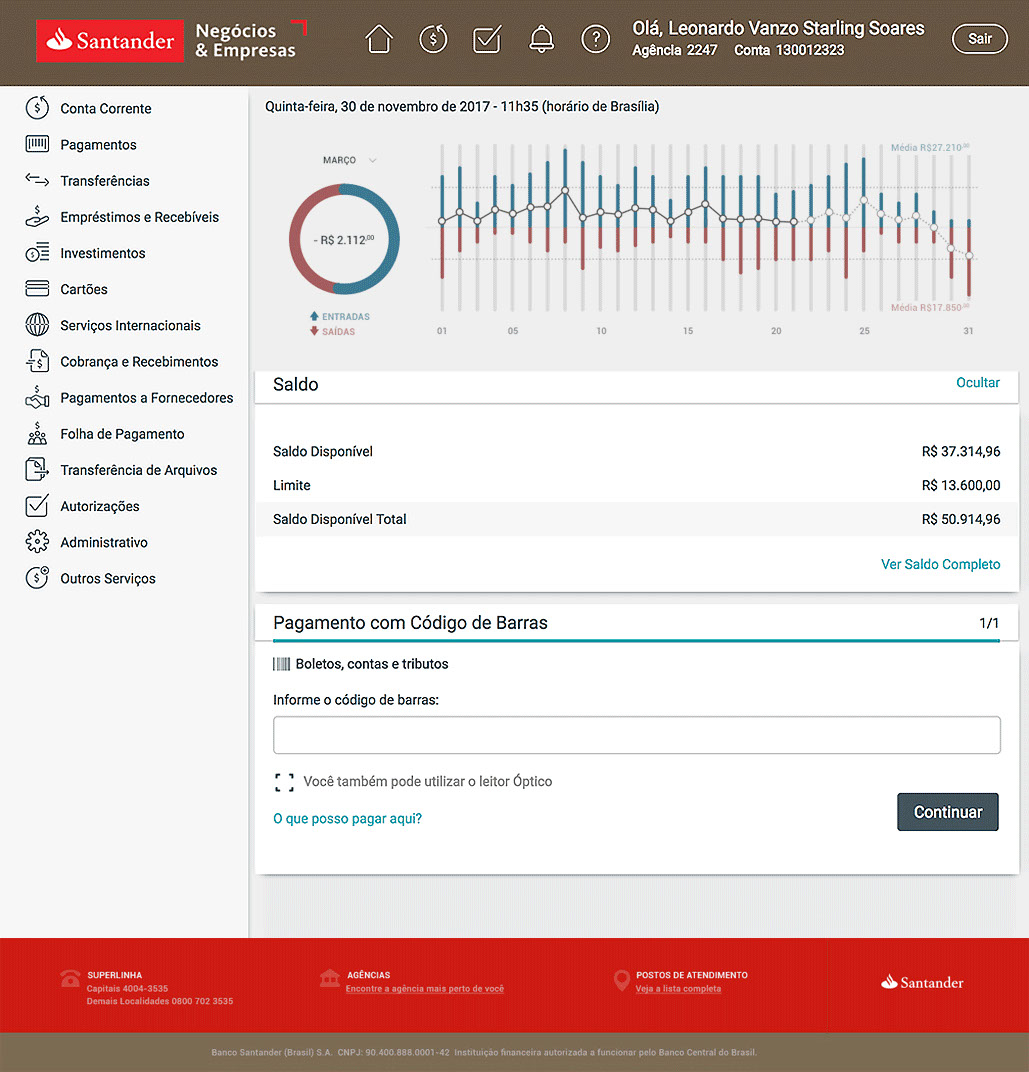Click the Continuar button
This screenshot has width=1029, height=1072.
[x=948, y=812]
